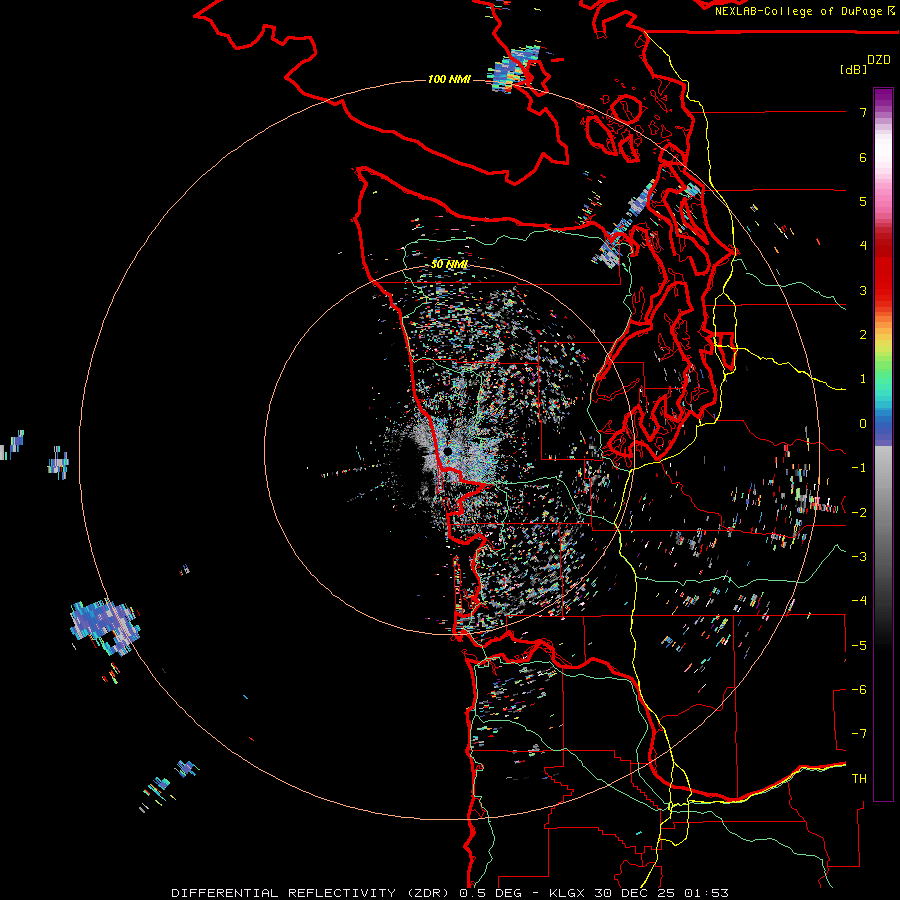The width and height of the screenshot is (900, 900).
Task: Click the -3 value on the color scale
Action: (x=859, y=556)
